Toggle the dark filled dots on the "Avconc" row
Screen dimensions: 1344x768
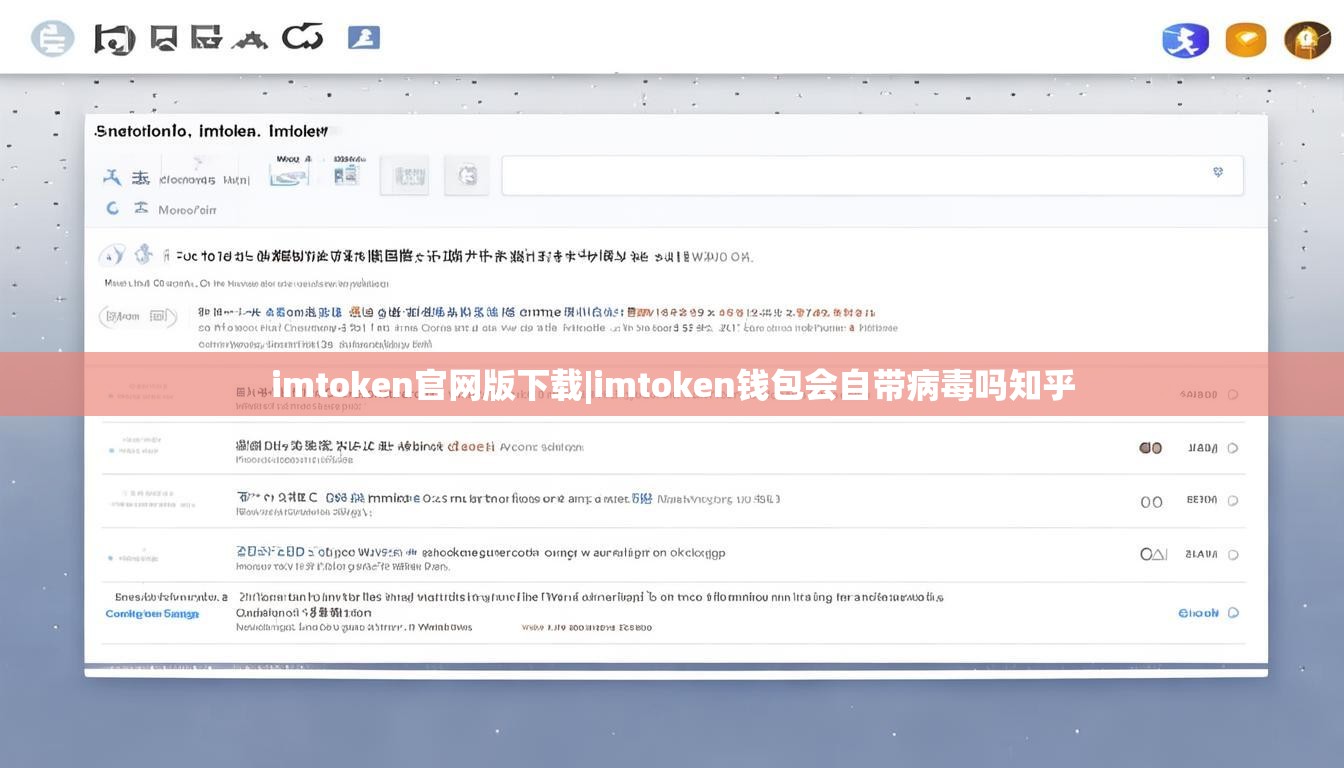(1150, 448)
